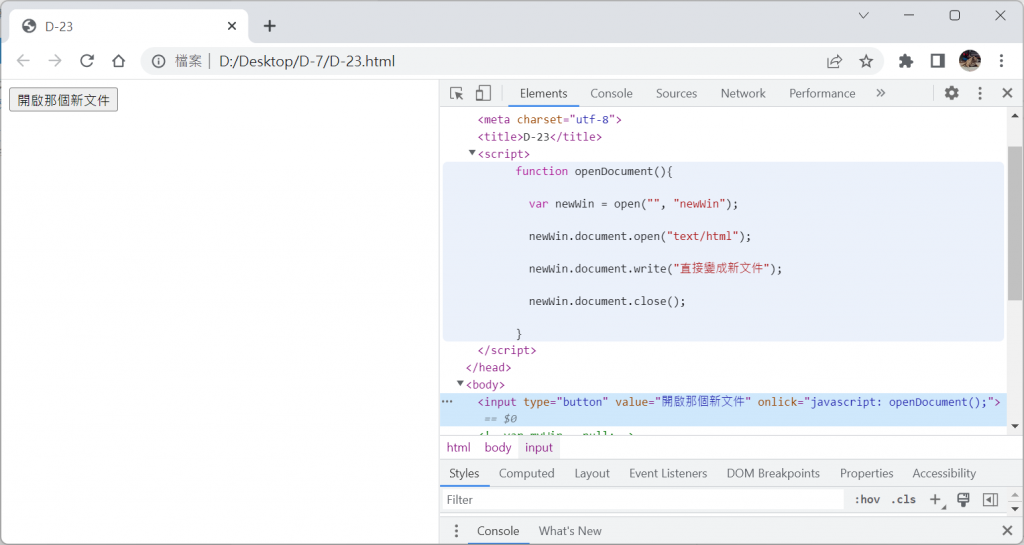Add a new style rule plus icon

click(x=936, y=500)
